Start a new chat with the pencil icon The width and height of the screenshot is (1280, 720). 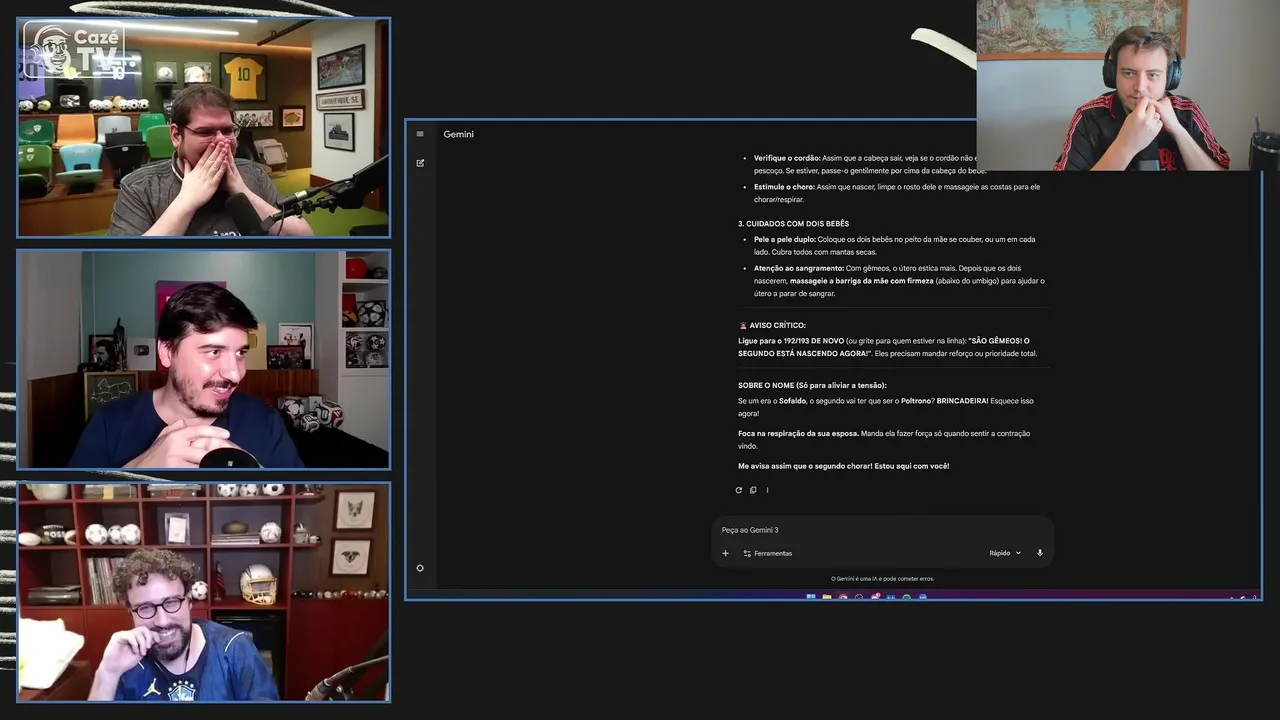click(x=420, y=163)
